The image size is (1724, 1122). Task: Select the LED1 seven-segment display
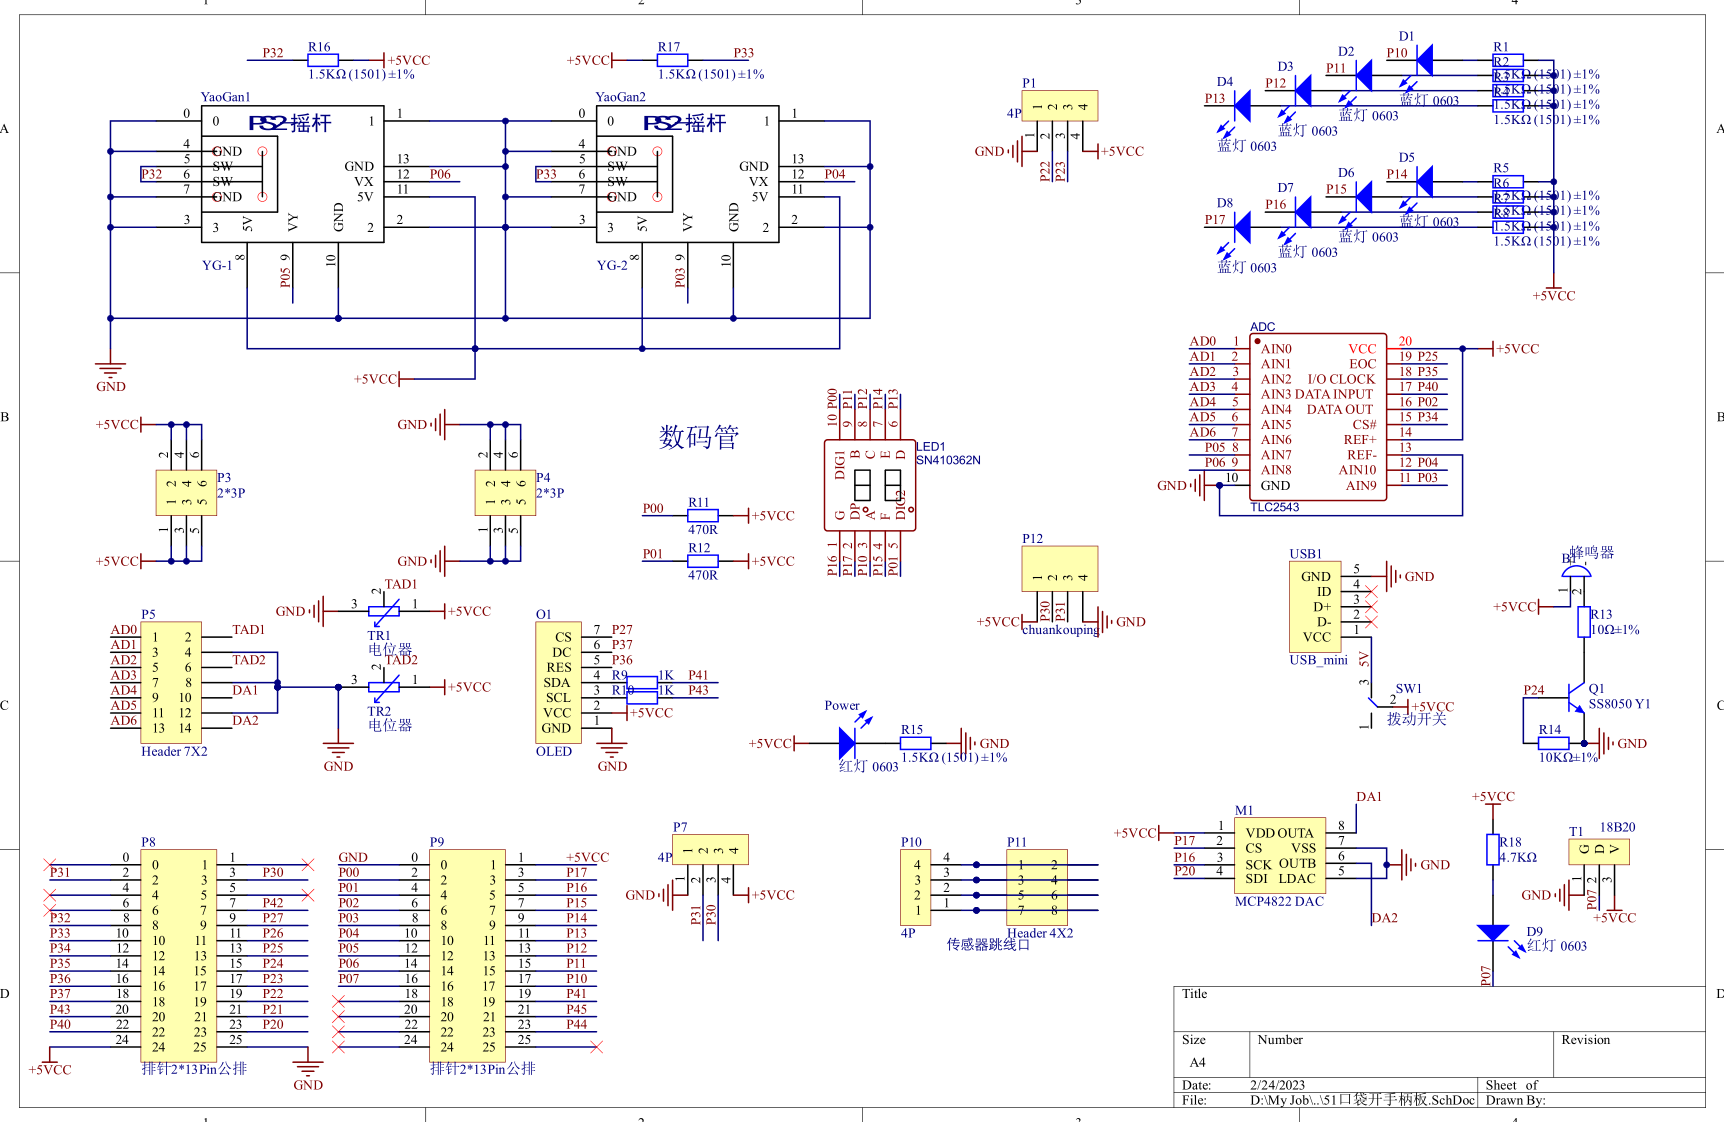tap(869, 485)
